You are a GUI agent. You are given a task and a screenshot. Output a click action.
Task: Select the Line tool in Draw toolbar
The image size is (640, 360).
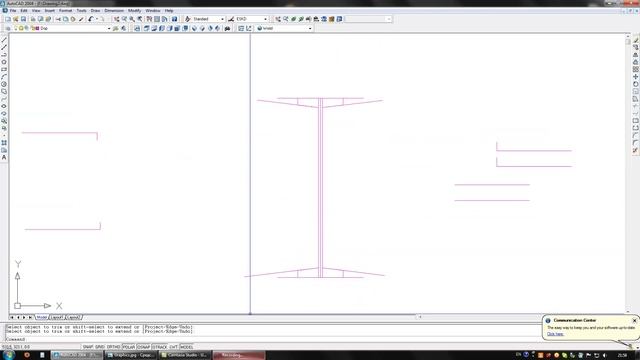4,40
